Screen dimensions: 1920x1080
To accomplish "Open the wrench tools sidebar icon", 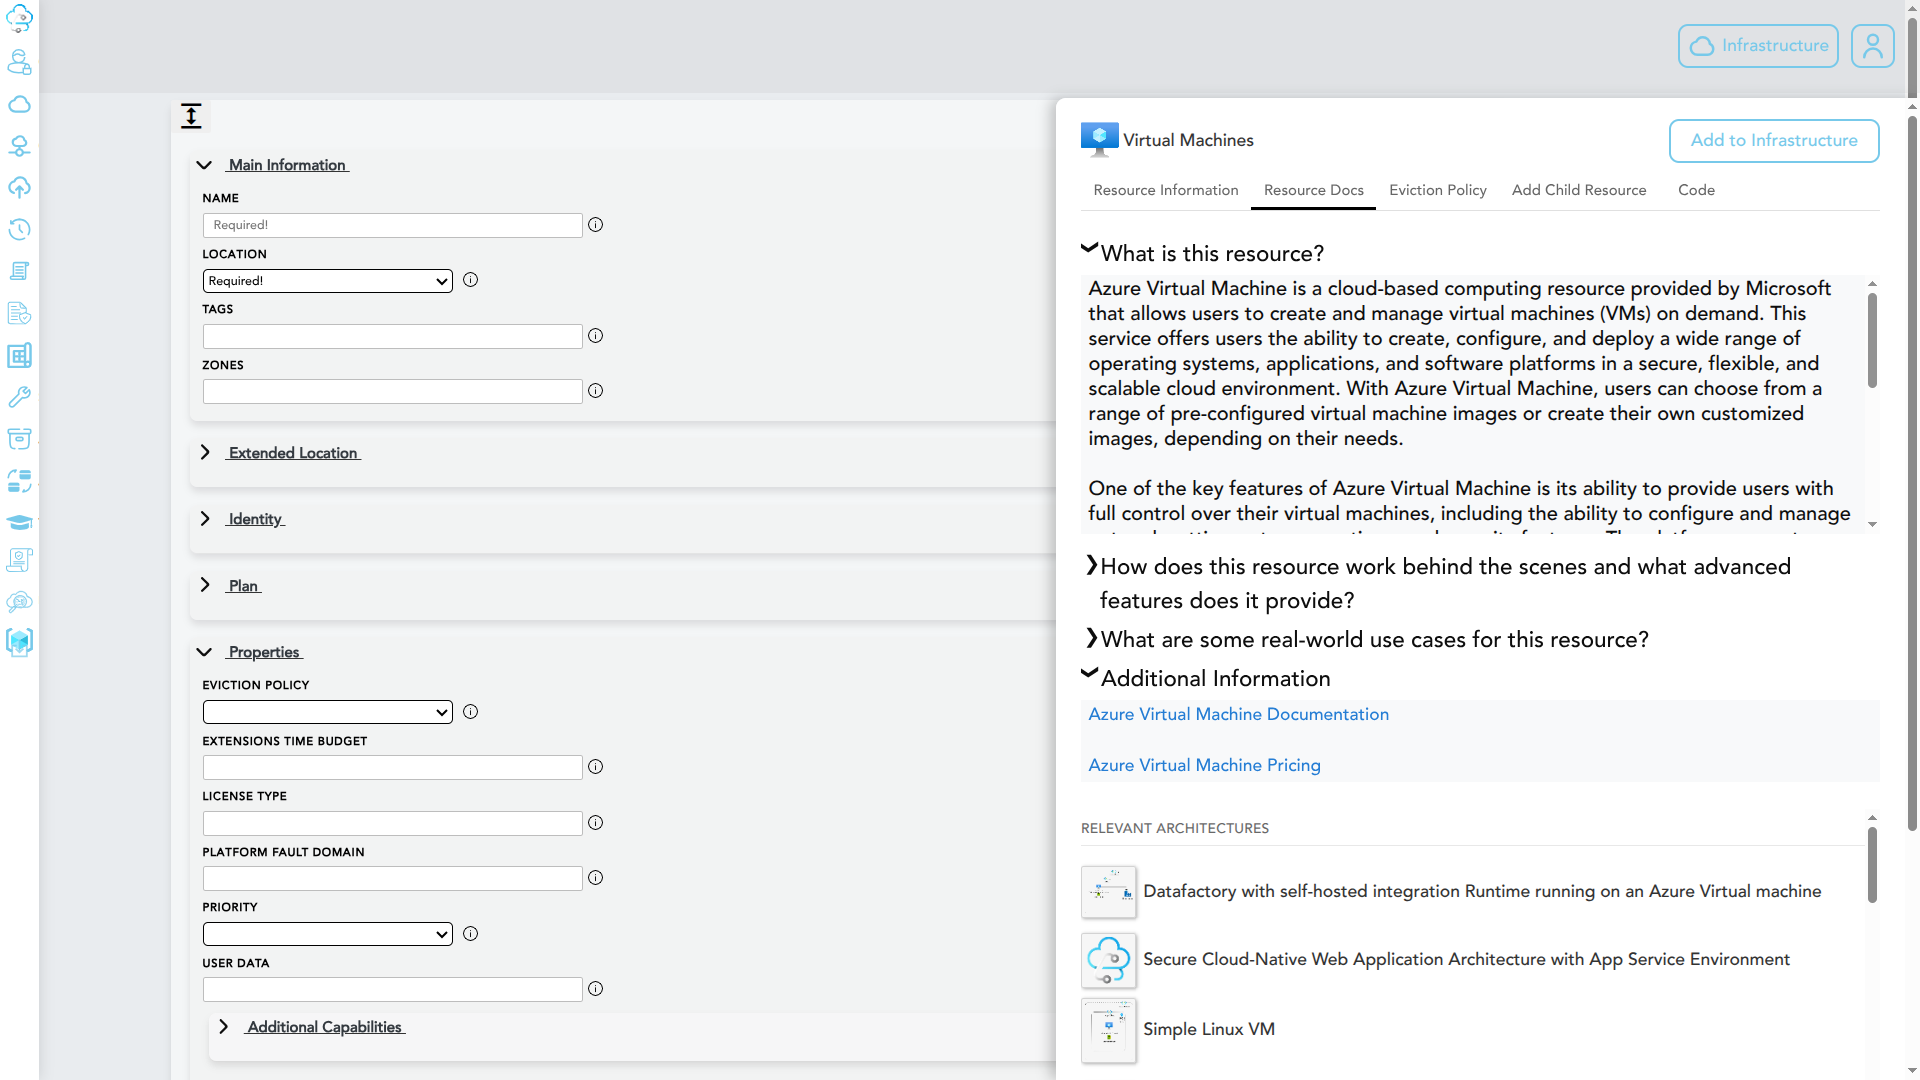I will point(19,397).
